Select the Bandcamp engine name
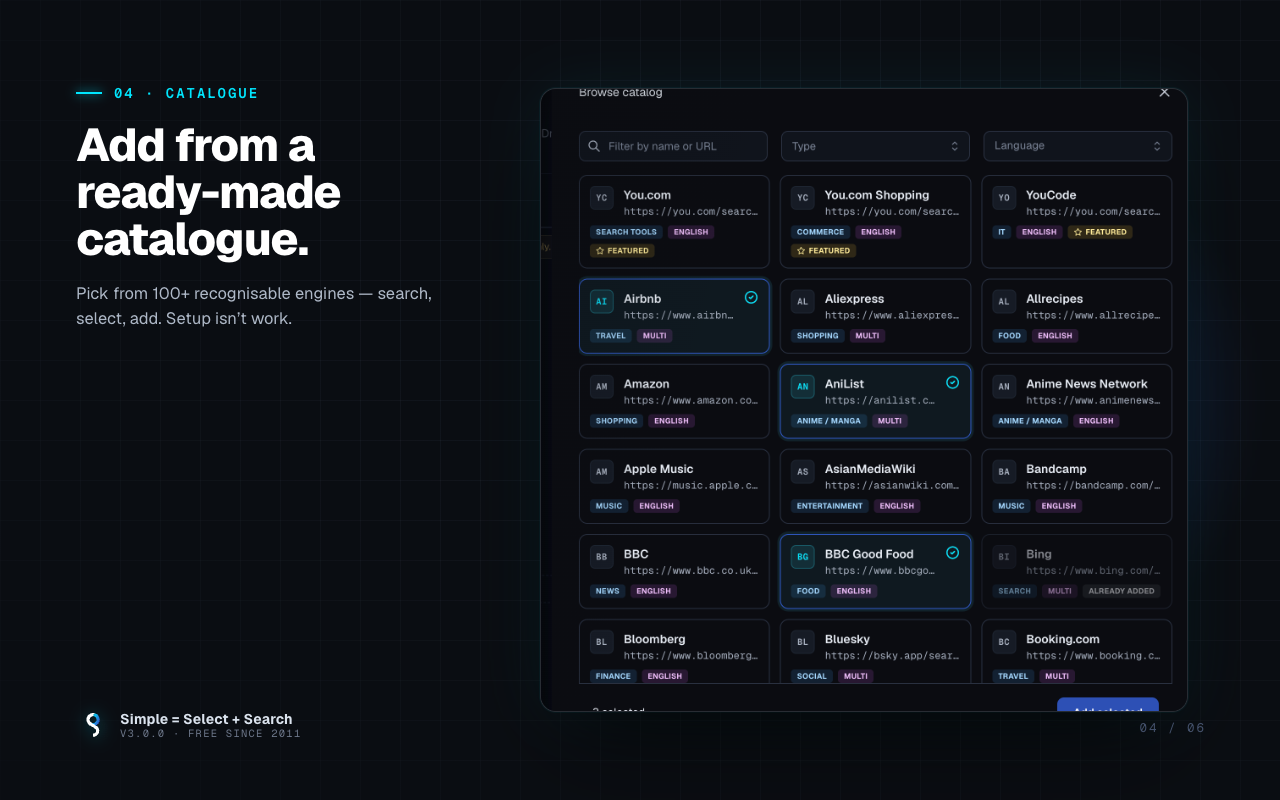The width and height of the screenshot is (1280, 800). coord(1056,469)
